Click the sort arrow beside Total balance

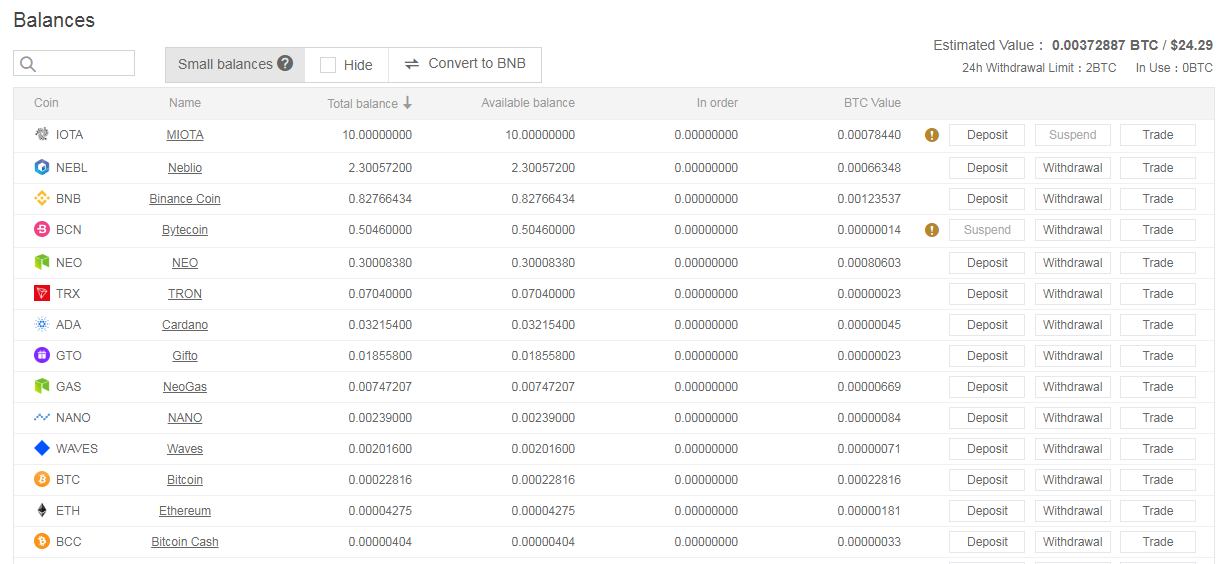[408, 103]
